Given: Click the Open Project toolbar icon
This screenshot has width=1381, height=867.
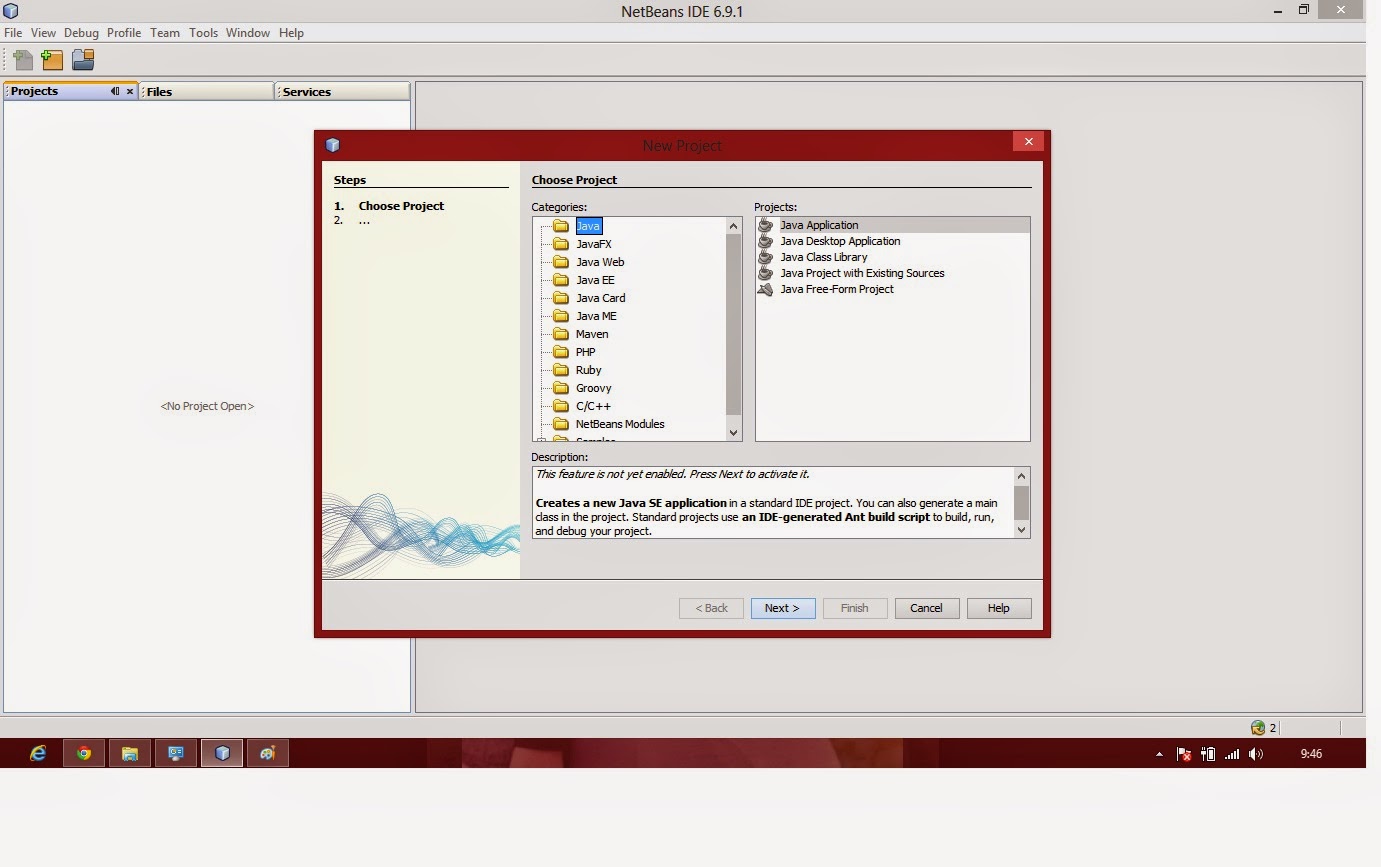Looking at the screenshot, I should (83, 60).
